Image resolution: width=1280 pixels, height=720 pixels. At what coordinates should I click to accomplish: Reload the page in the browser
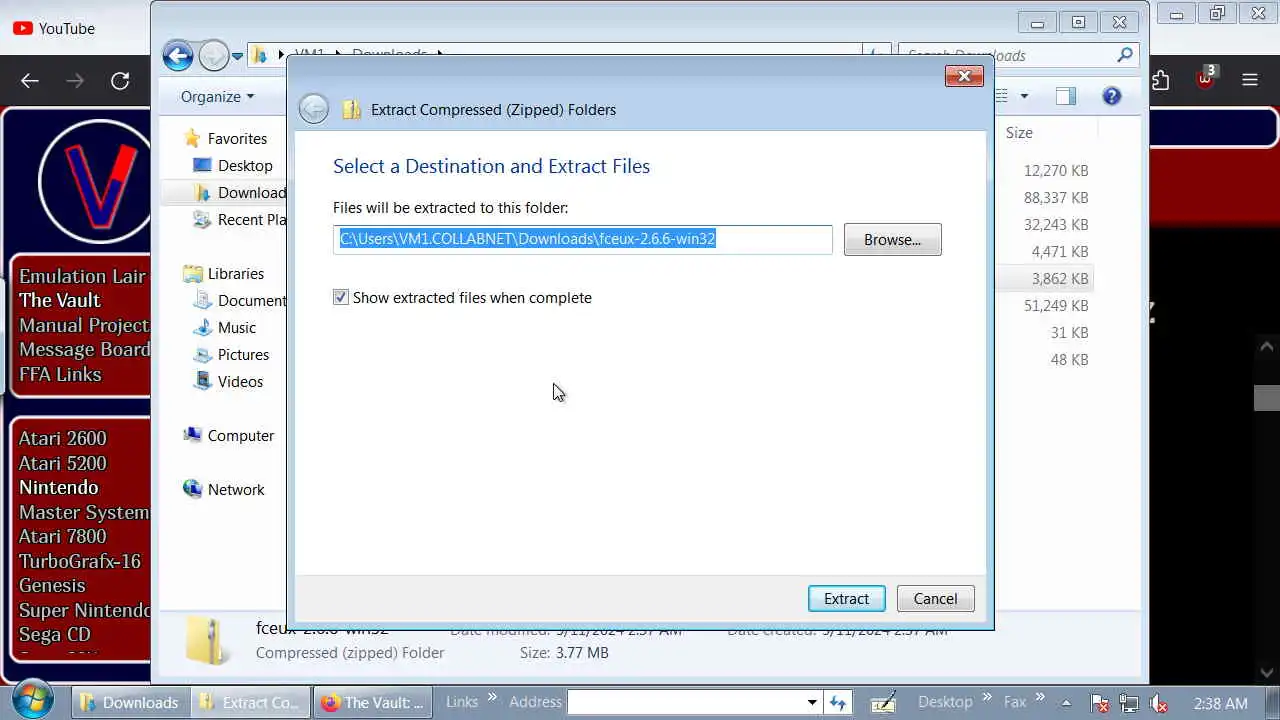[120, 81]
